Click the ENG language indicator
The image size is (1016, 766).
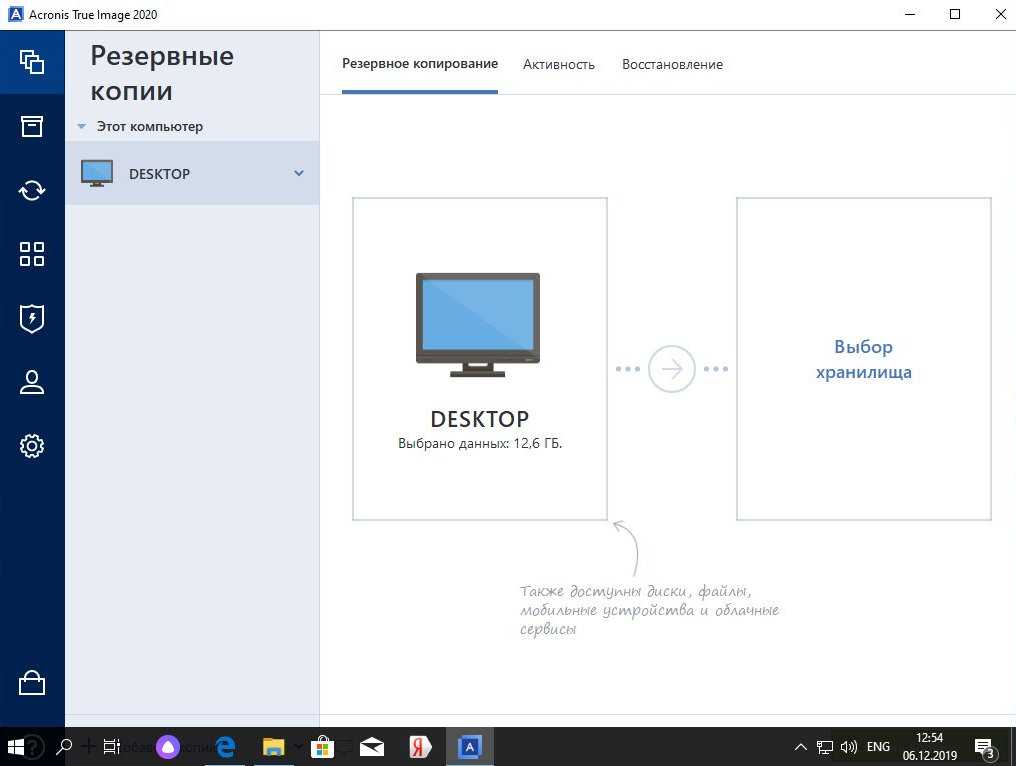click(878, 747)
